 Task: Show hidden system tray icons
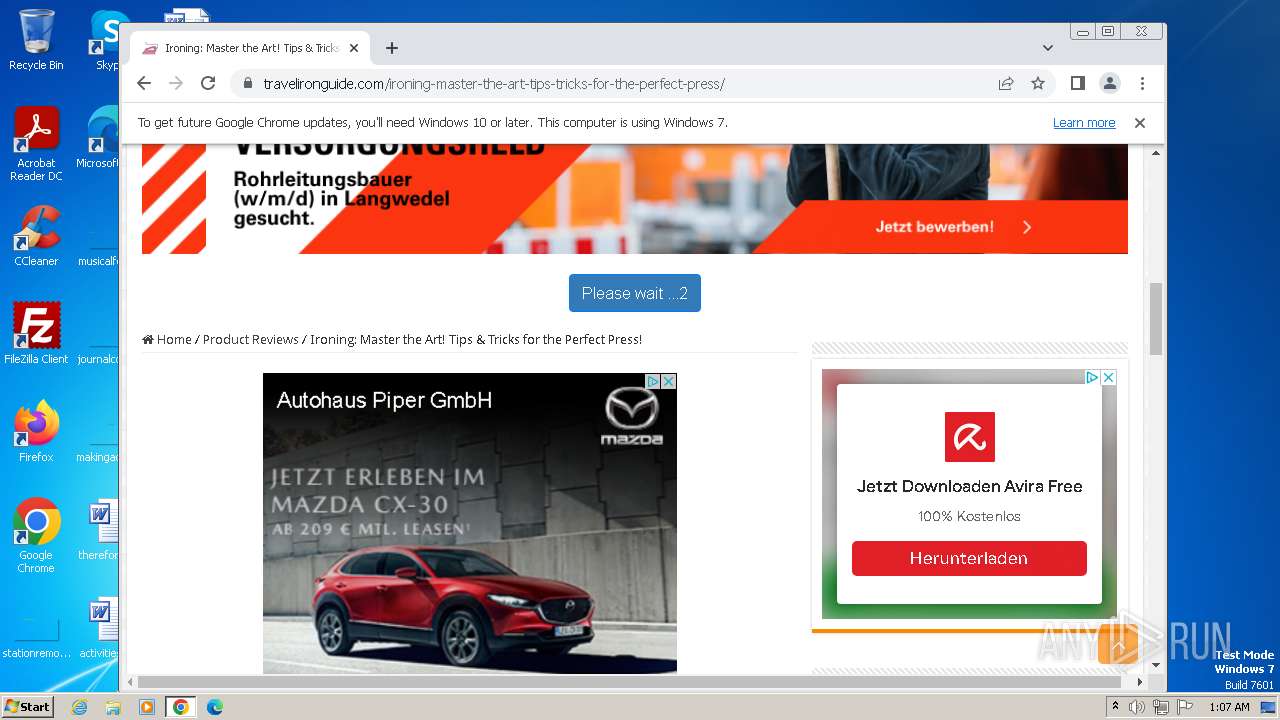click(x=1115, y=707)
